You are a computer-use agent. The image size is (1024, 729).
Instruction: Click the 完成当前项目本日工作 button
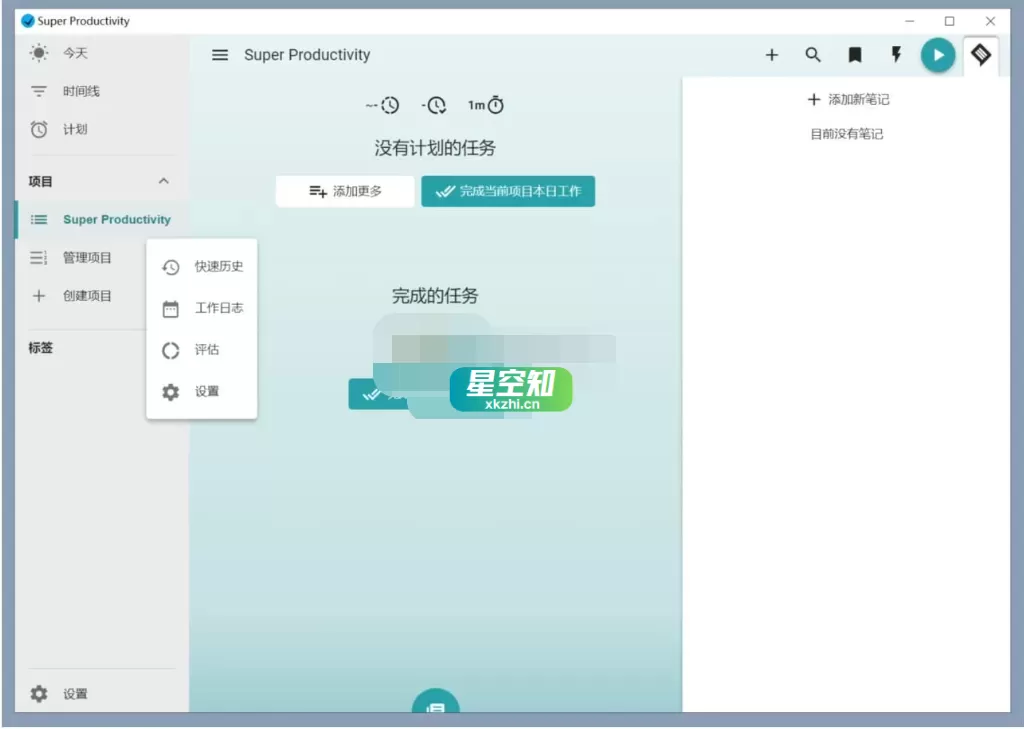click(x=508, y=190)
